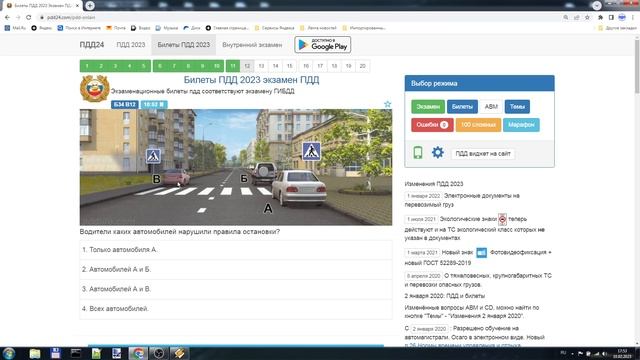Open the extensions puzzle icon
Screen dimensions: 640x360
point(600,18)
